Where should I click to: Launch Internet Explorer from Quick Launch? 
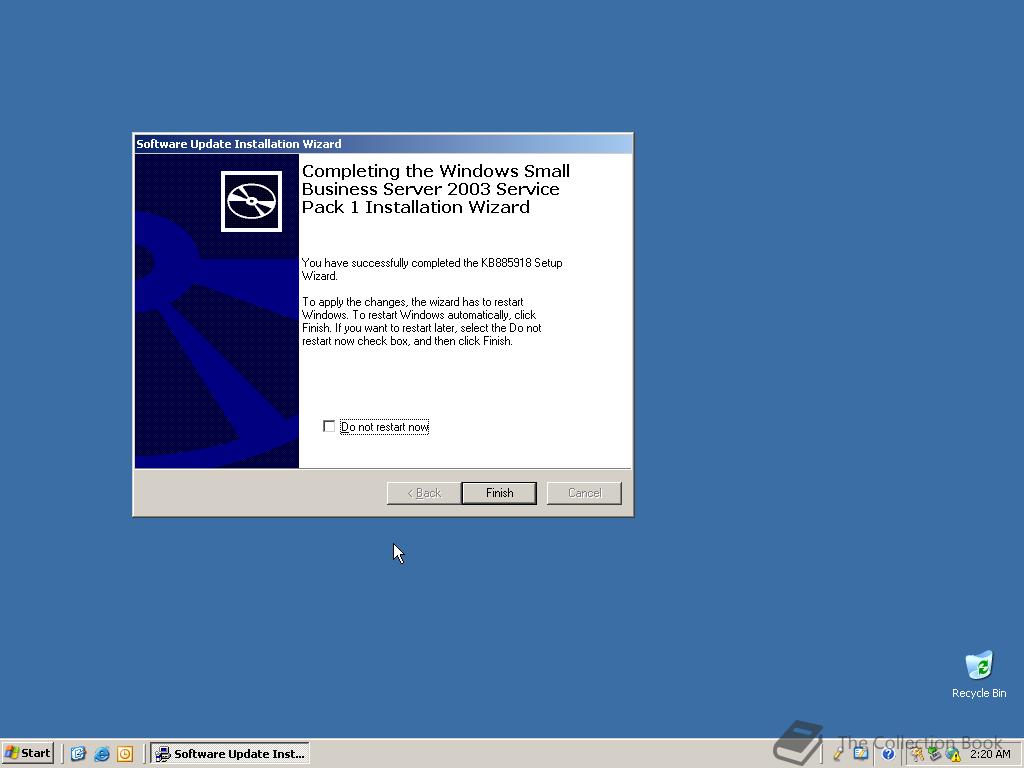[x=101, y=754]
